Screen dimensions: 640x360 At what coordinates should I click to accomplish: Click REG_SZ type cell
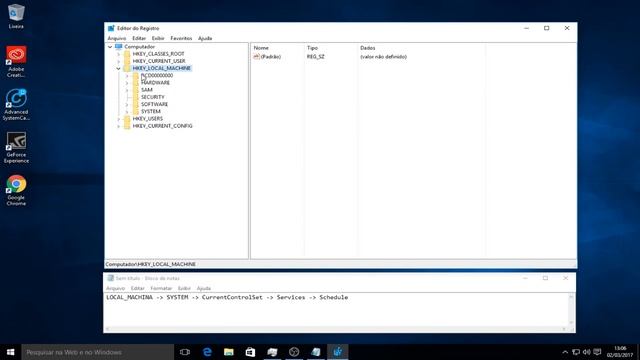point(316,57)
